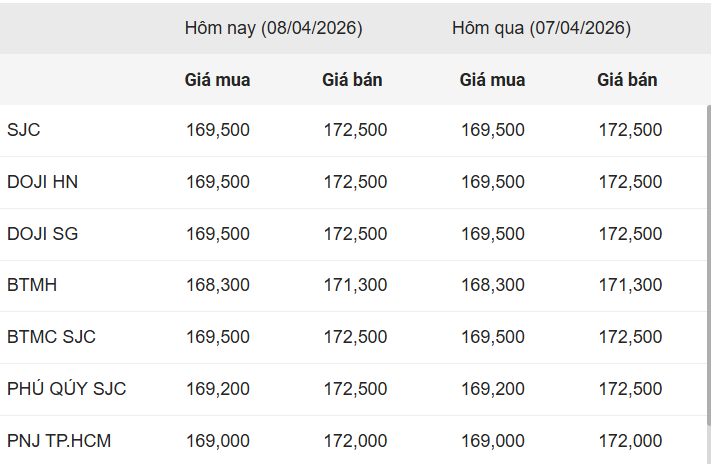The height and width of the screenshot is (464, 711).
Task: Click the "Hôm nay (08/04/2026)" header
Action: point(273,28)
